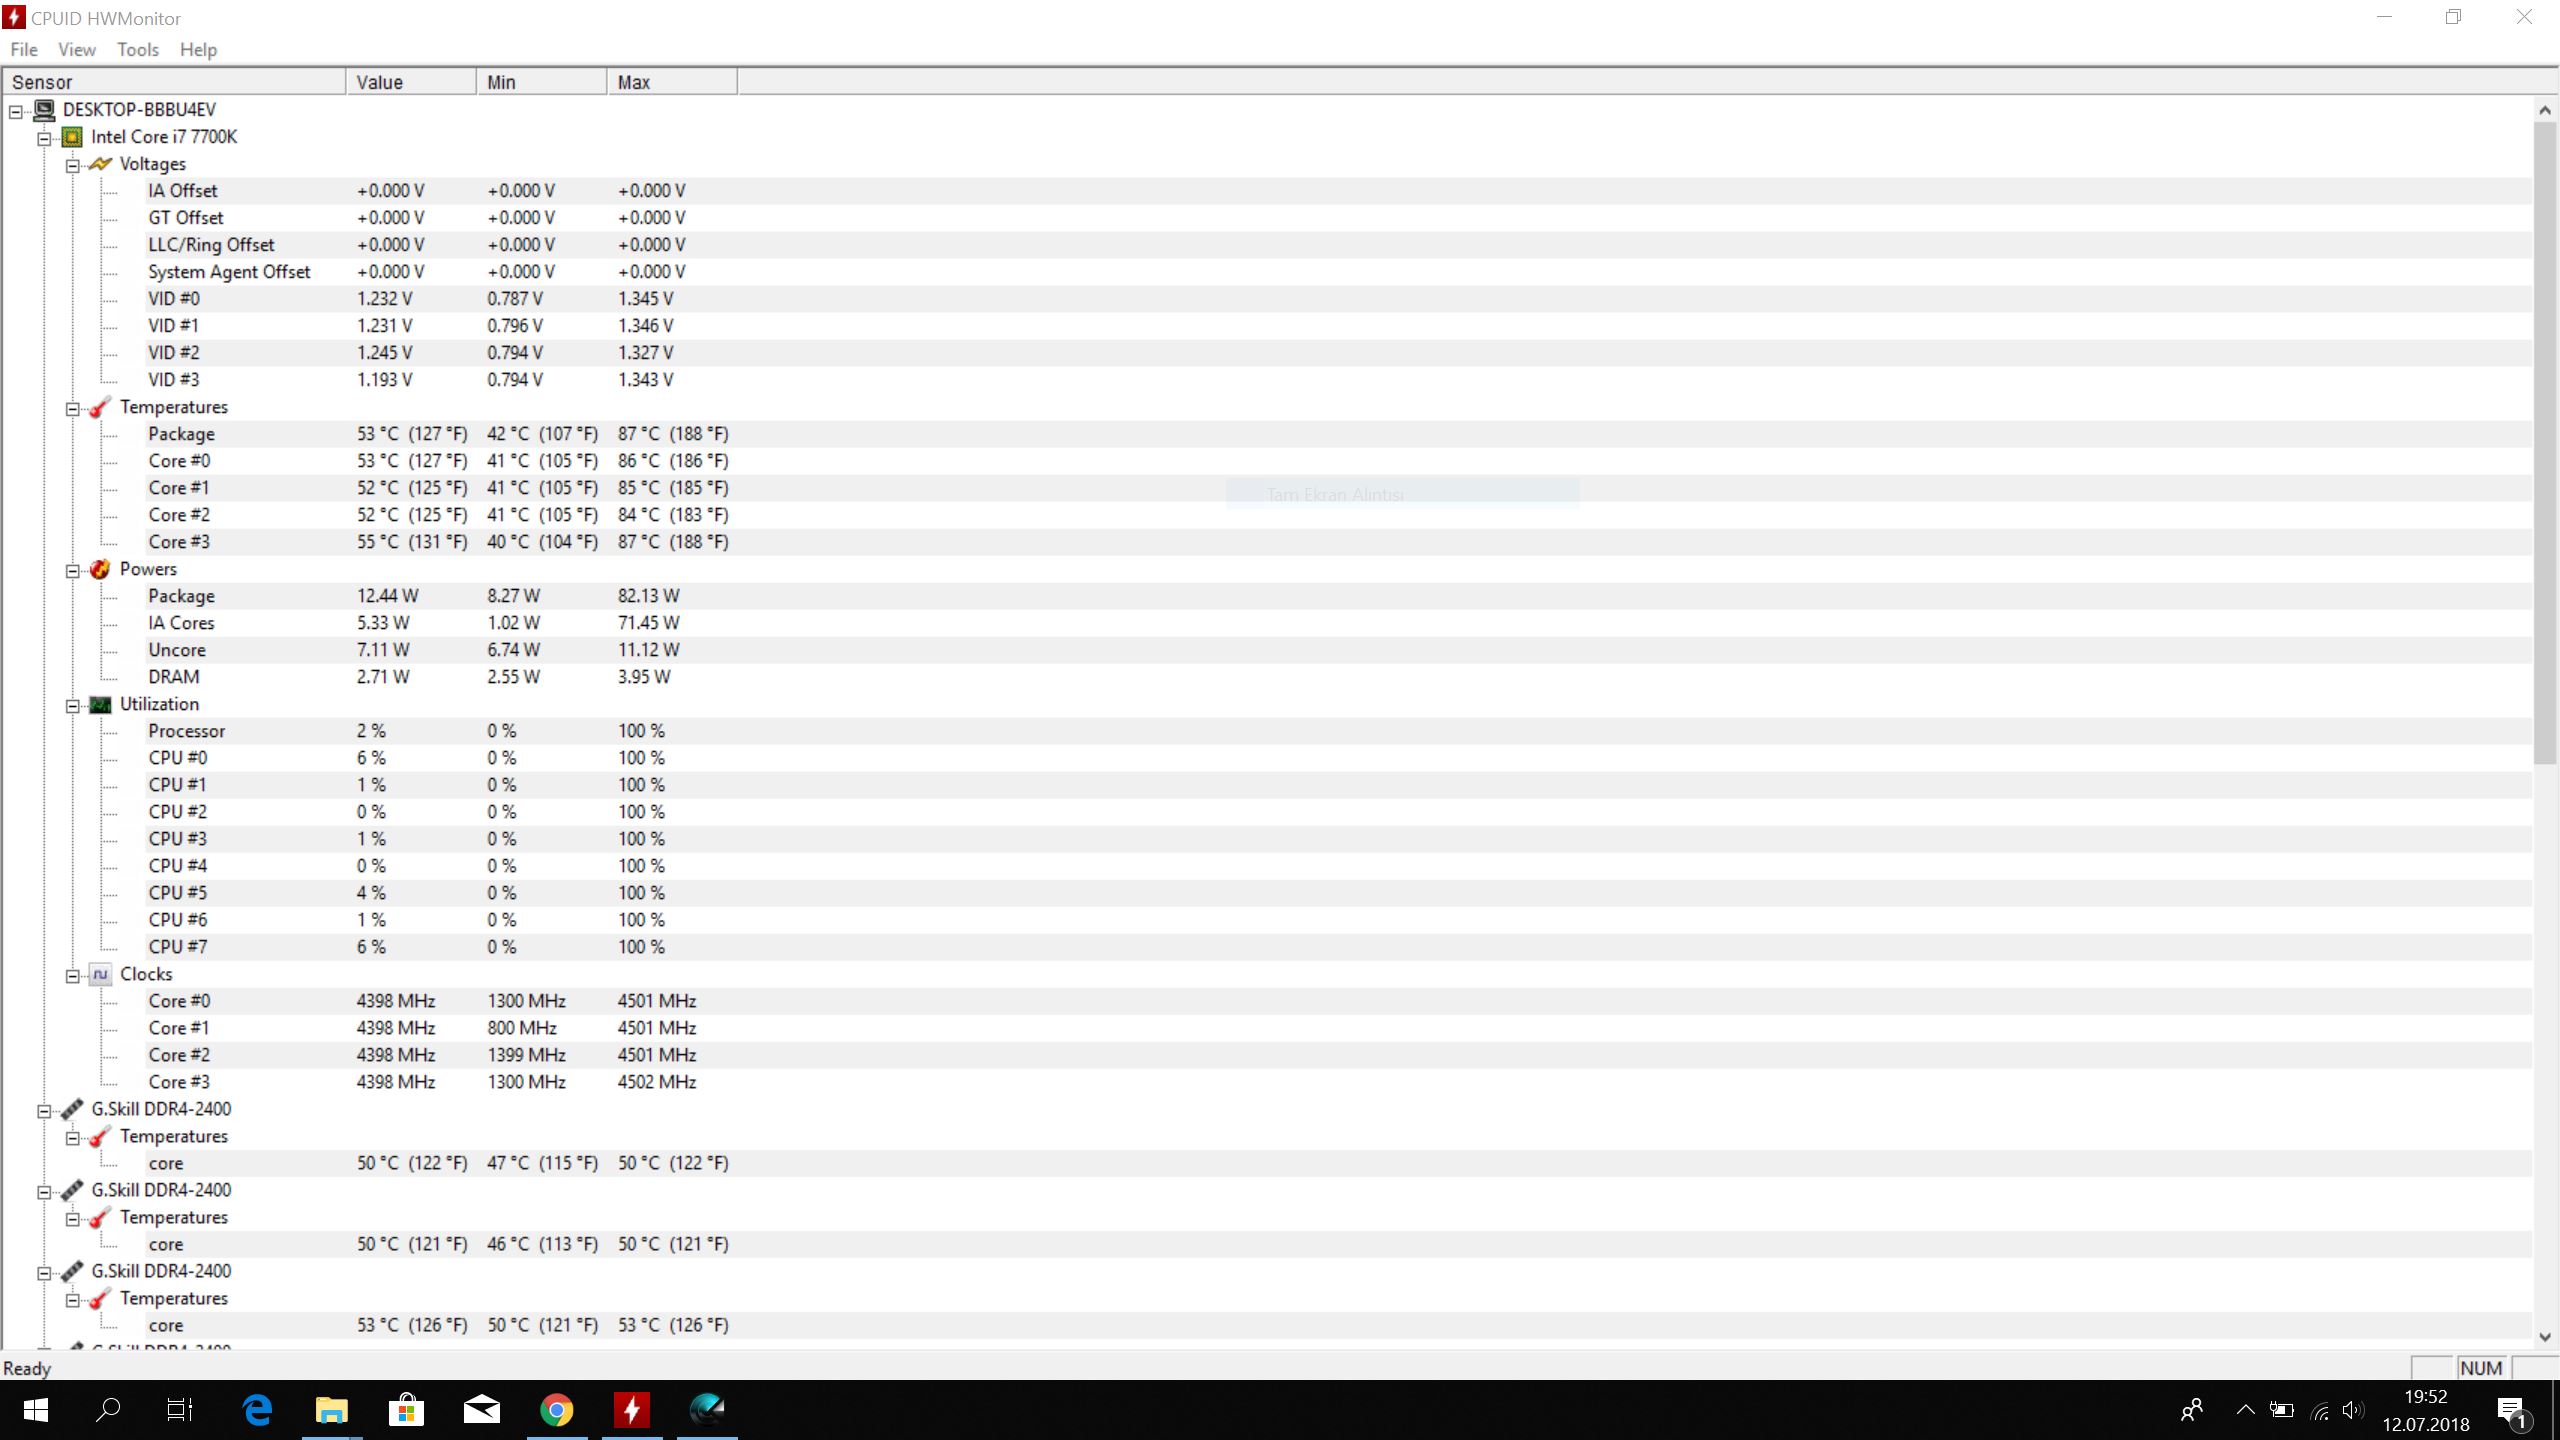This screenshot has width=2560, height=1440.
Task: Click the Utilization graph icon
Action: [100, 705]
